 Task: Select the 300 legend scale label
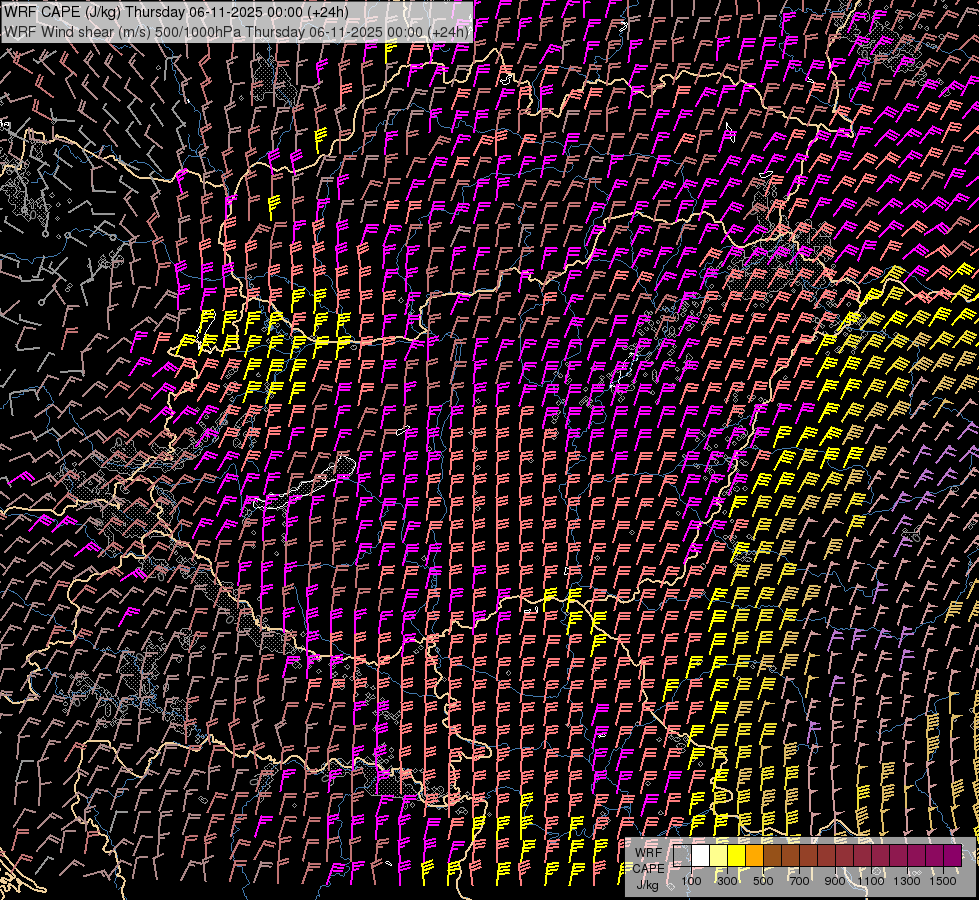[x=727, y=881]
